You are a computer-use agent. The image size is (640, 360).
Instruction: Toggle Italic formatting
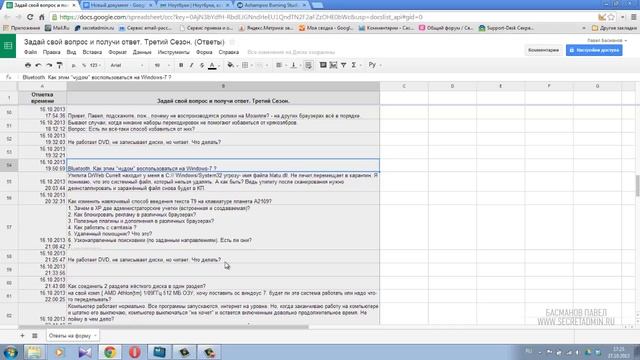coord(191,65)
